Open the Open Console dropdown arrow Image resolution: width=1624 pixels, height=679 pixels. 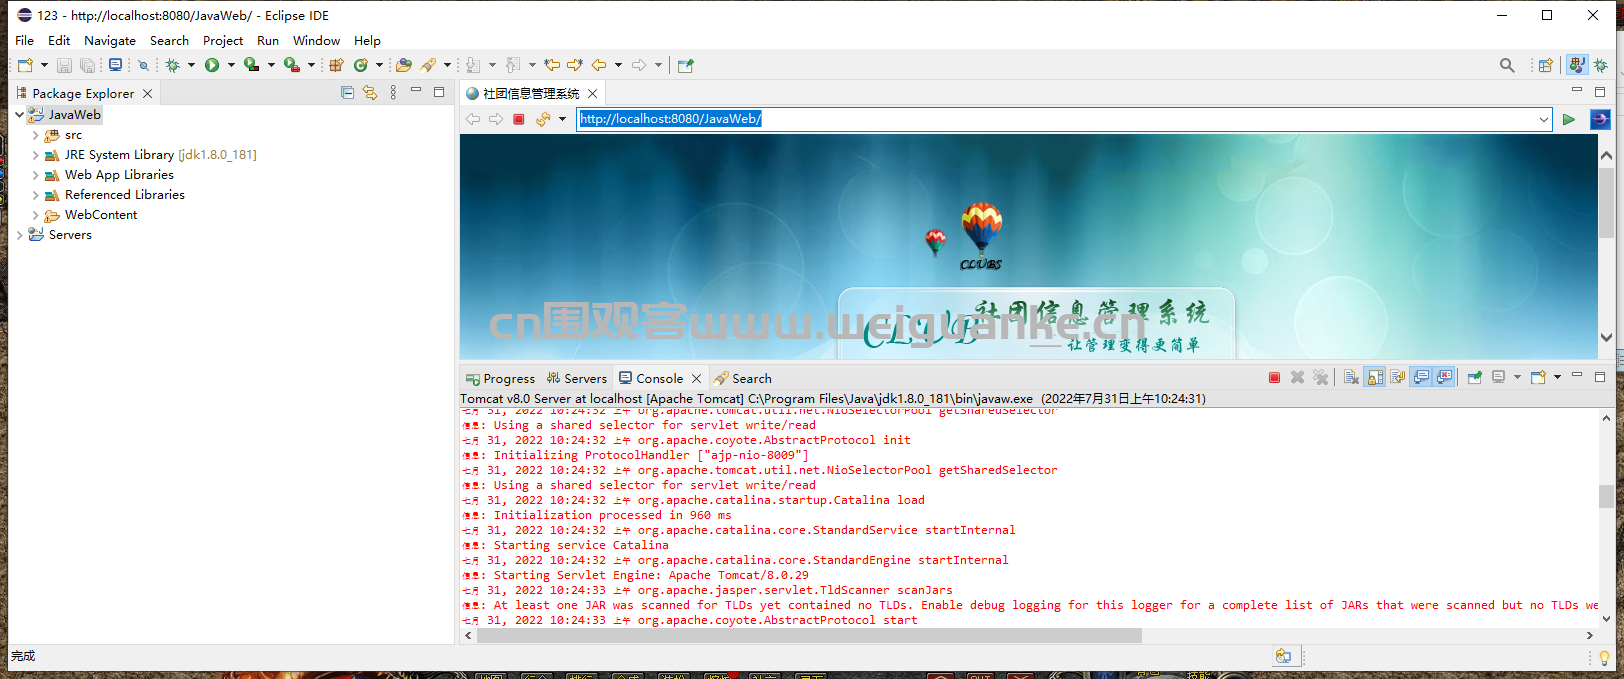pyautogui.click(x=1557, y=378)
